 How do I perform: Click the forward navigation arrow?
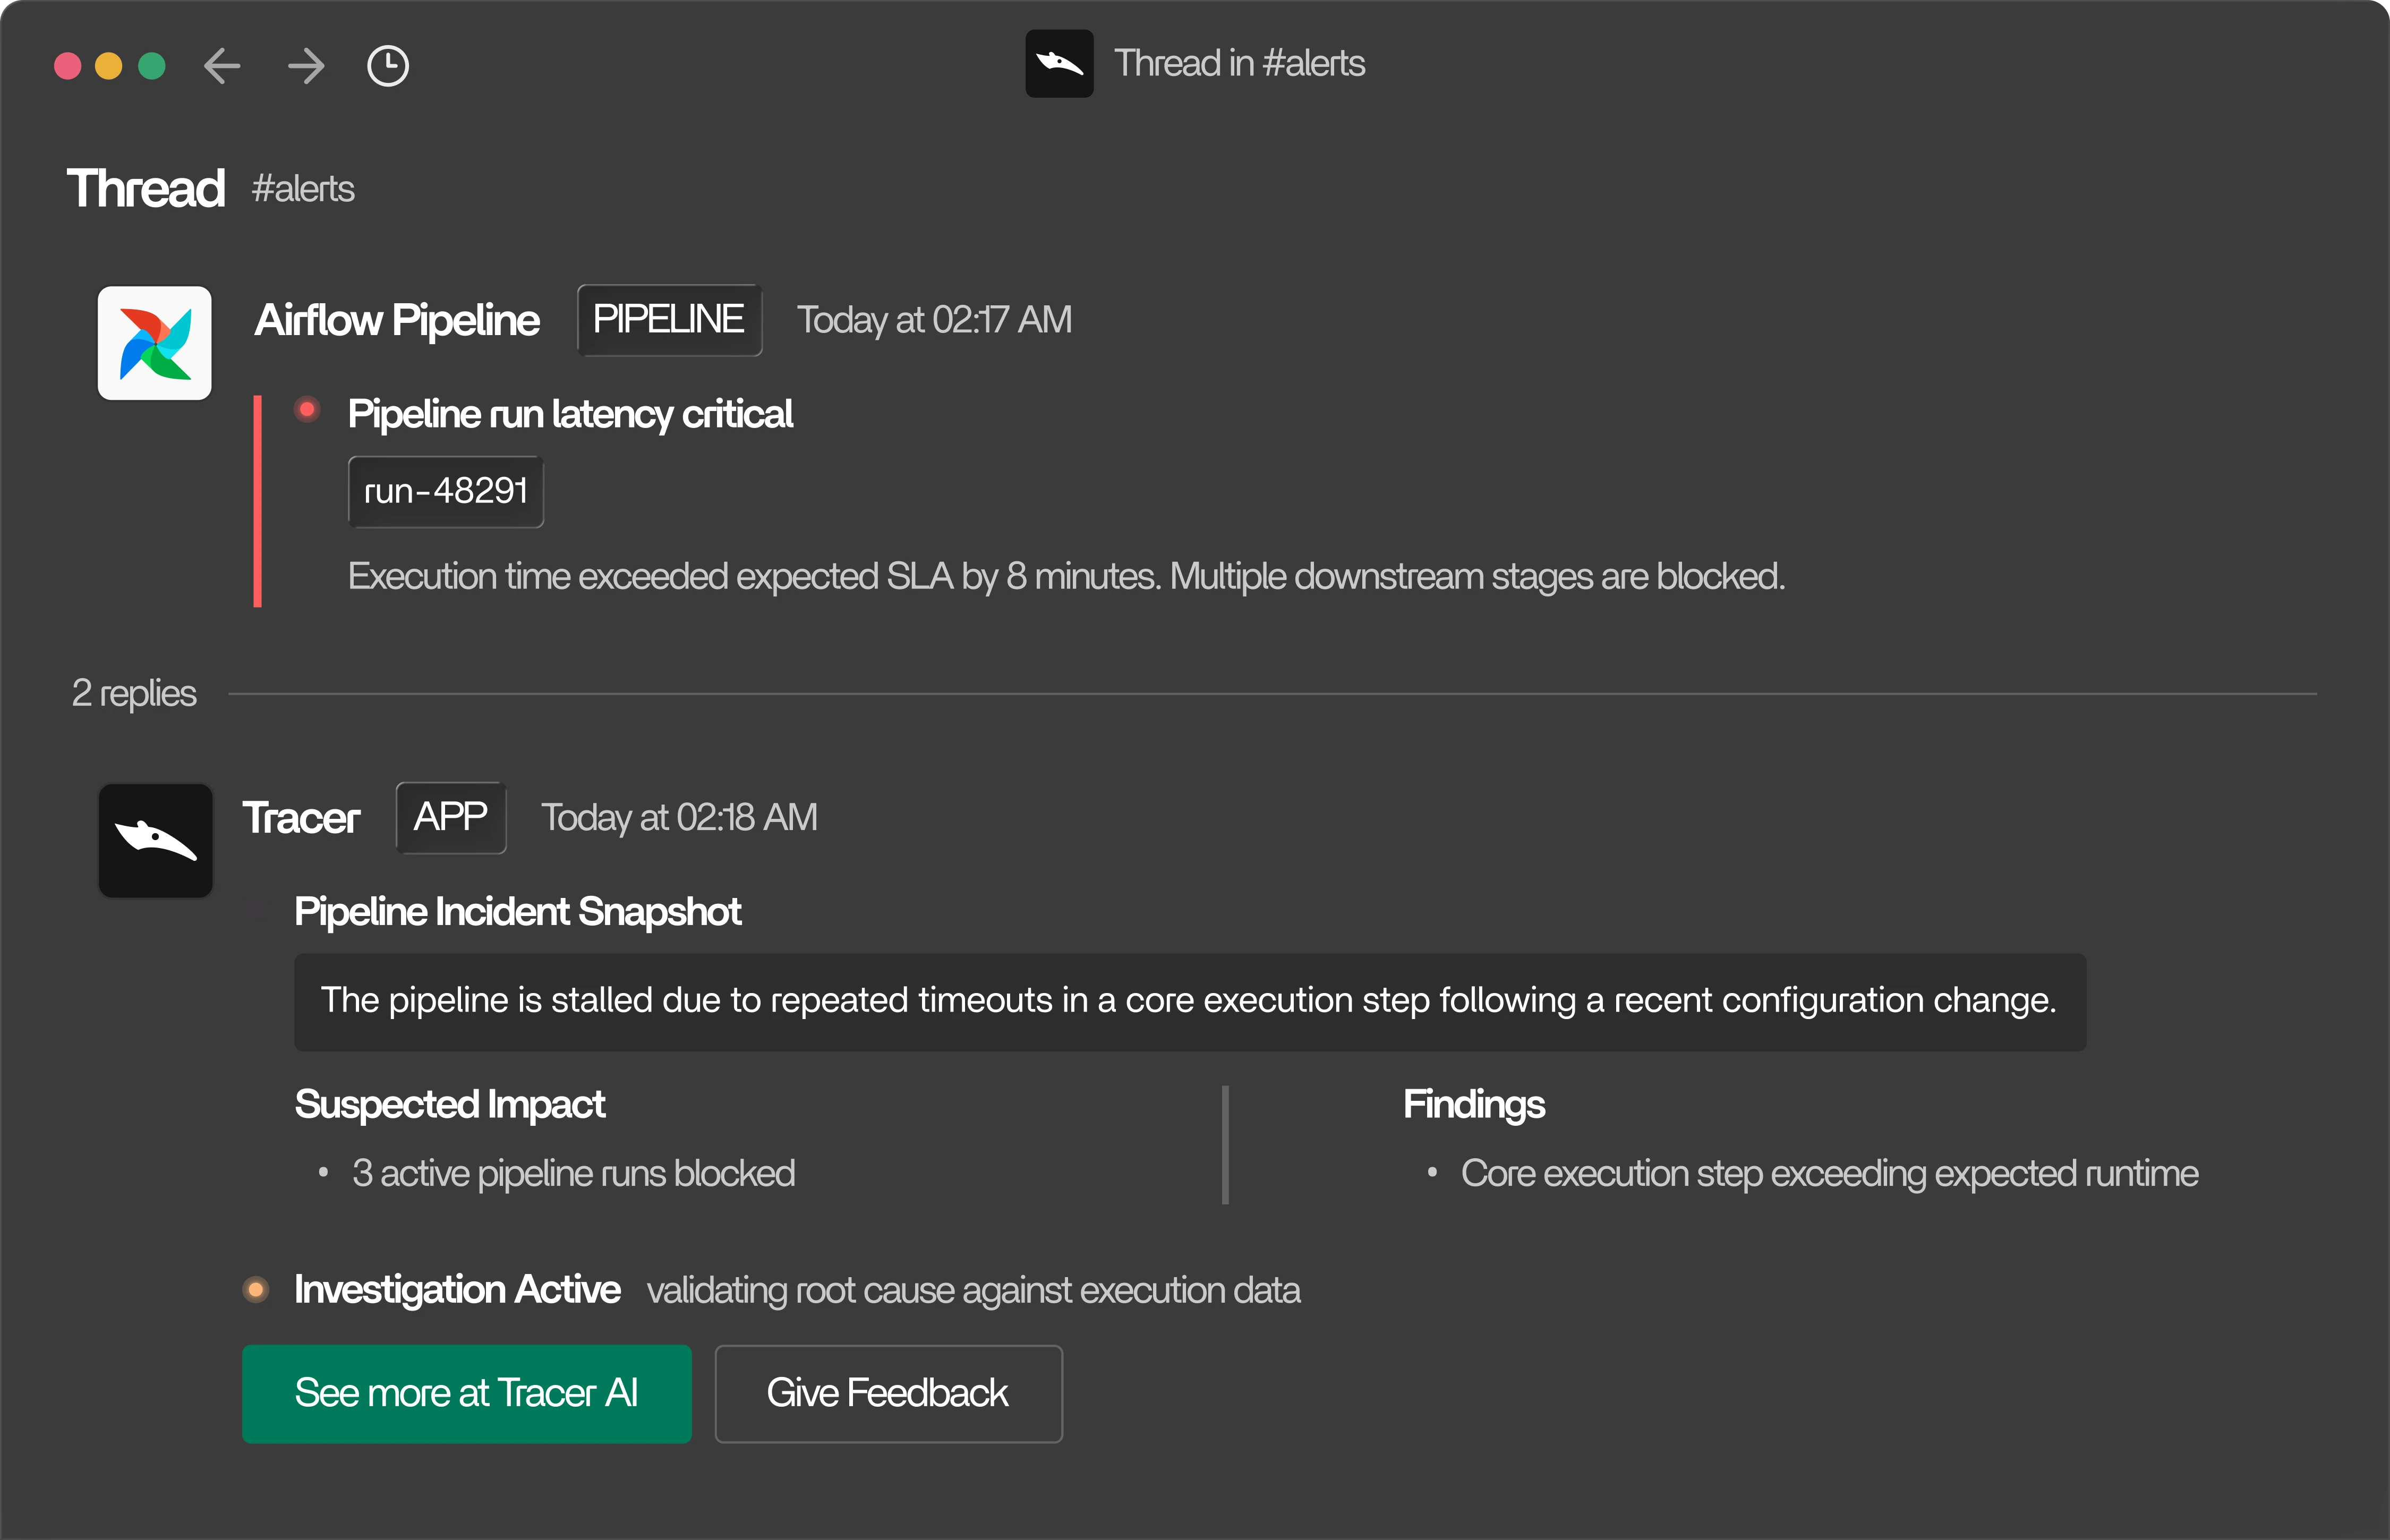point(306,66)
